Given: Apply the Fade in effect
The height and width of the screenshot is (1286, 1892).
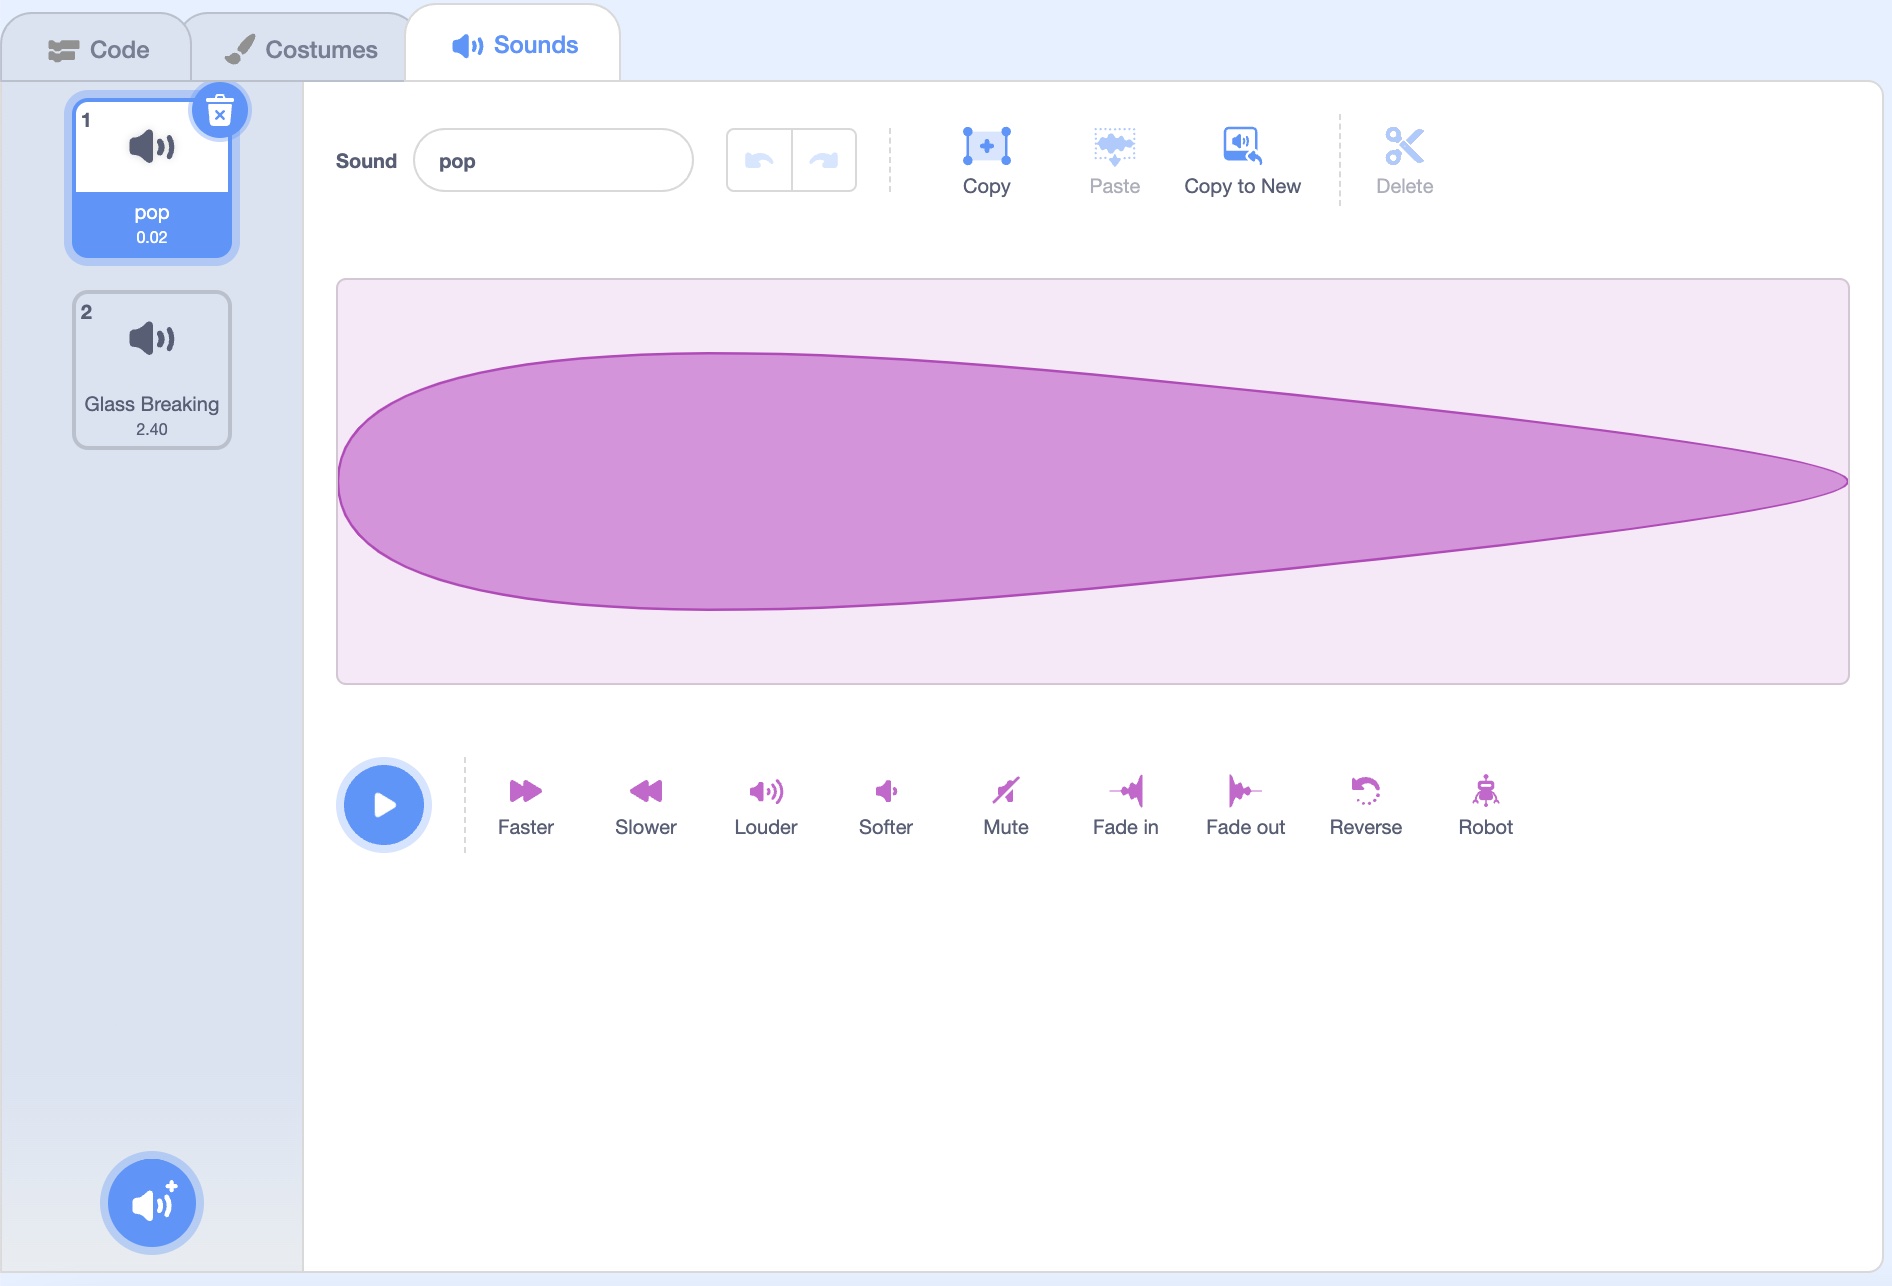Looking at the screenshot, I should tap(1126, 806).
